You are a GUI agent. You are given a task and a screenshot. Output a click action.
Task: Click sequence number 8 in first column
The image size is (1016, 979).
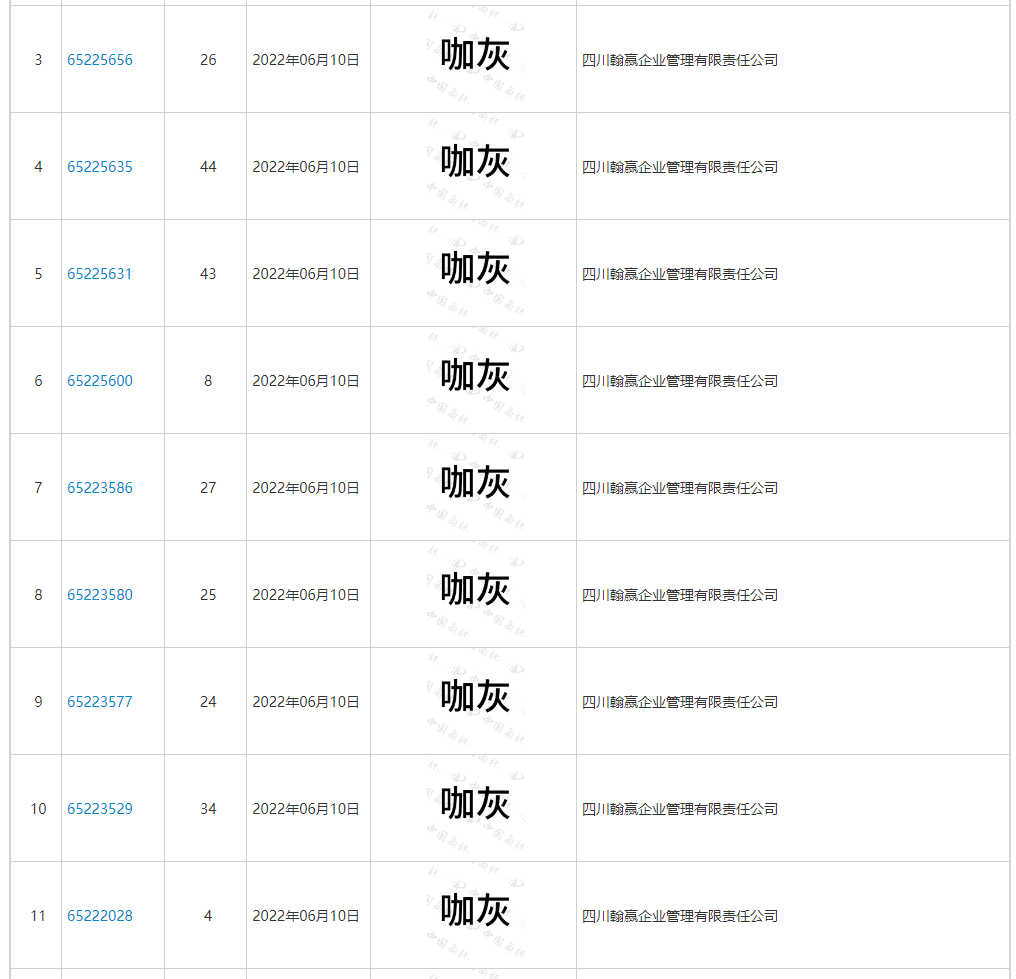pyautogui.click(x=38, y=594)
